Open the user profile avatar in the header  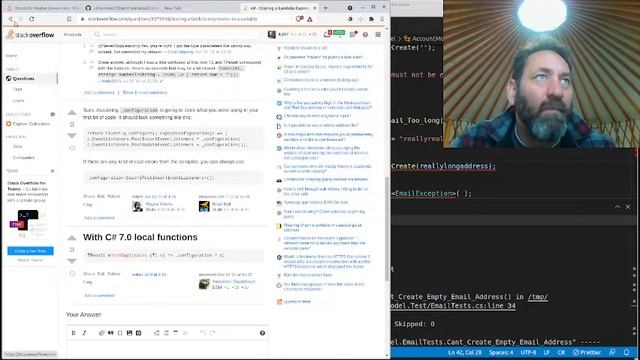click(x=271, y=35)
